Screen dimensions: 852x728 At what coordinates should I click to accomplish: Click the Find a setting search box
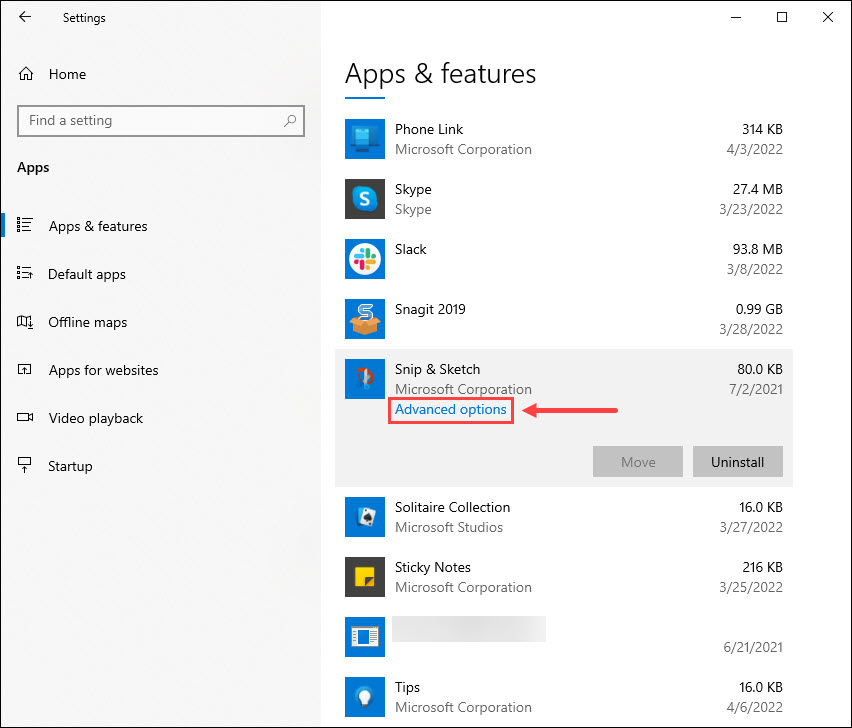[150, 121]
